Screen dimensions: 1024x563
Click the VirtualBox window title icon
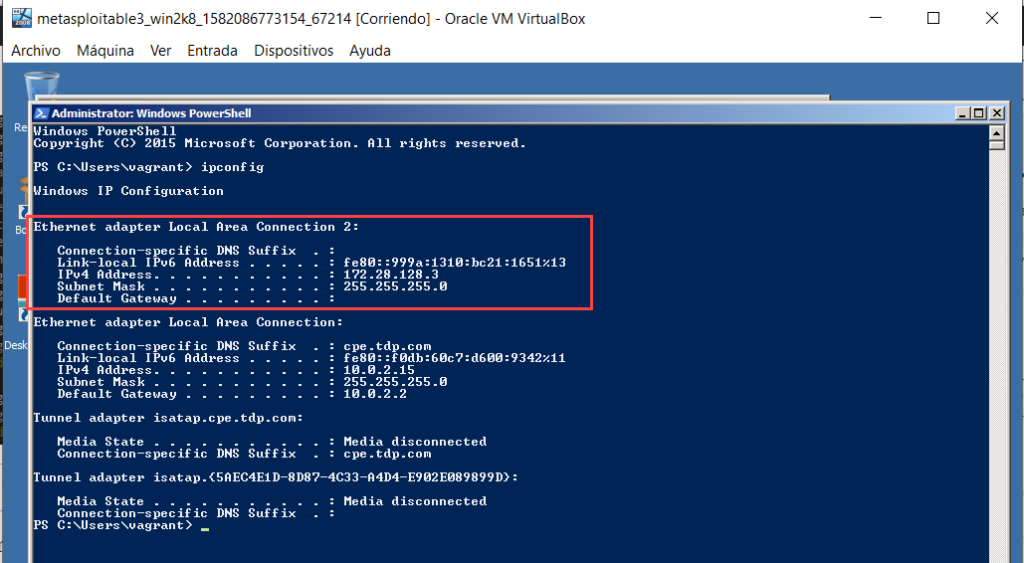click(x=22, y=18)
